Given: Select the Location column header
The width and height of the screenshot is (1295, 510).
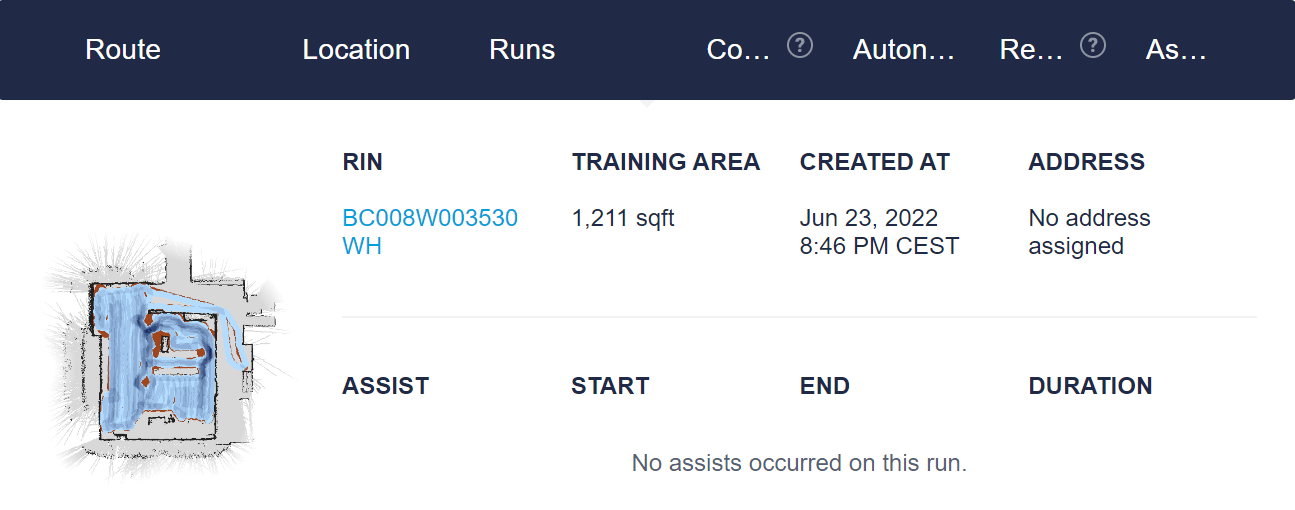Looking at the screenshot, I should (x=356, y=50).
